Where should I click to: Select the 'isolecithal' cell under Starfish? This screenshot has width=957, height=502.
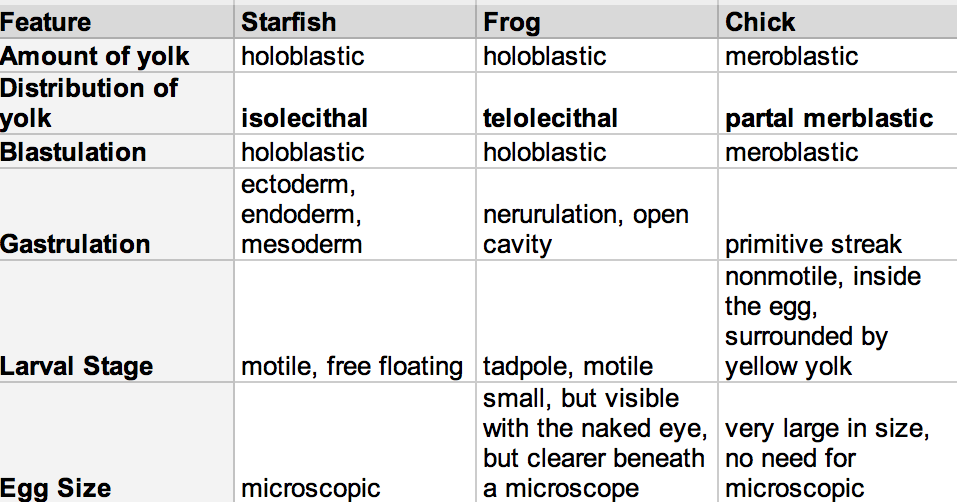305,119
